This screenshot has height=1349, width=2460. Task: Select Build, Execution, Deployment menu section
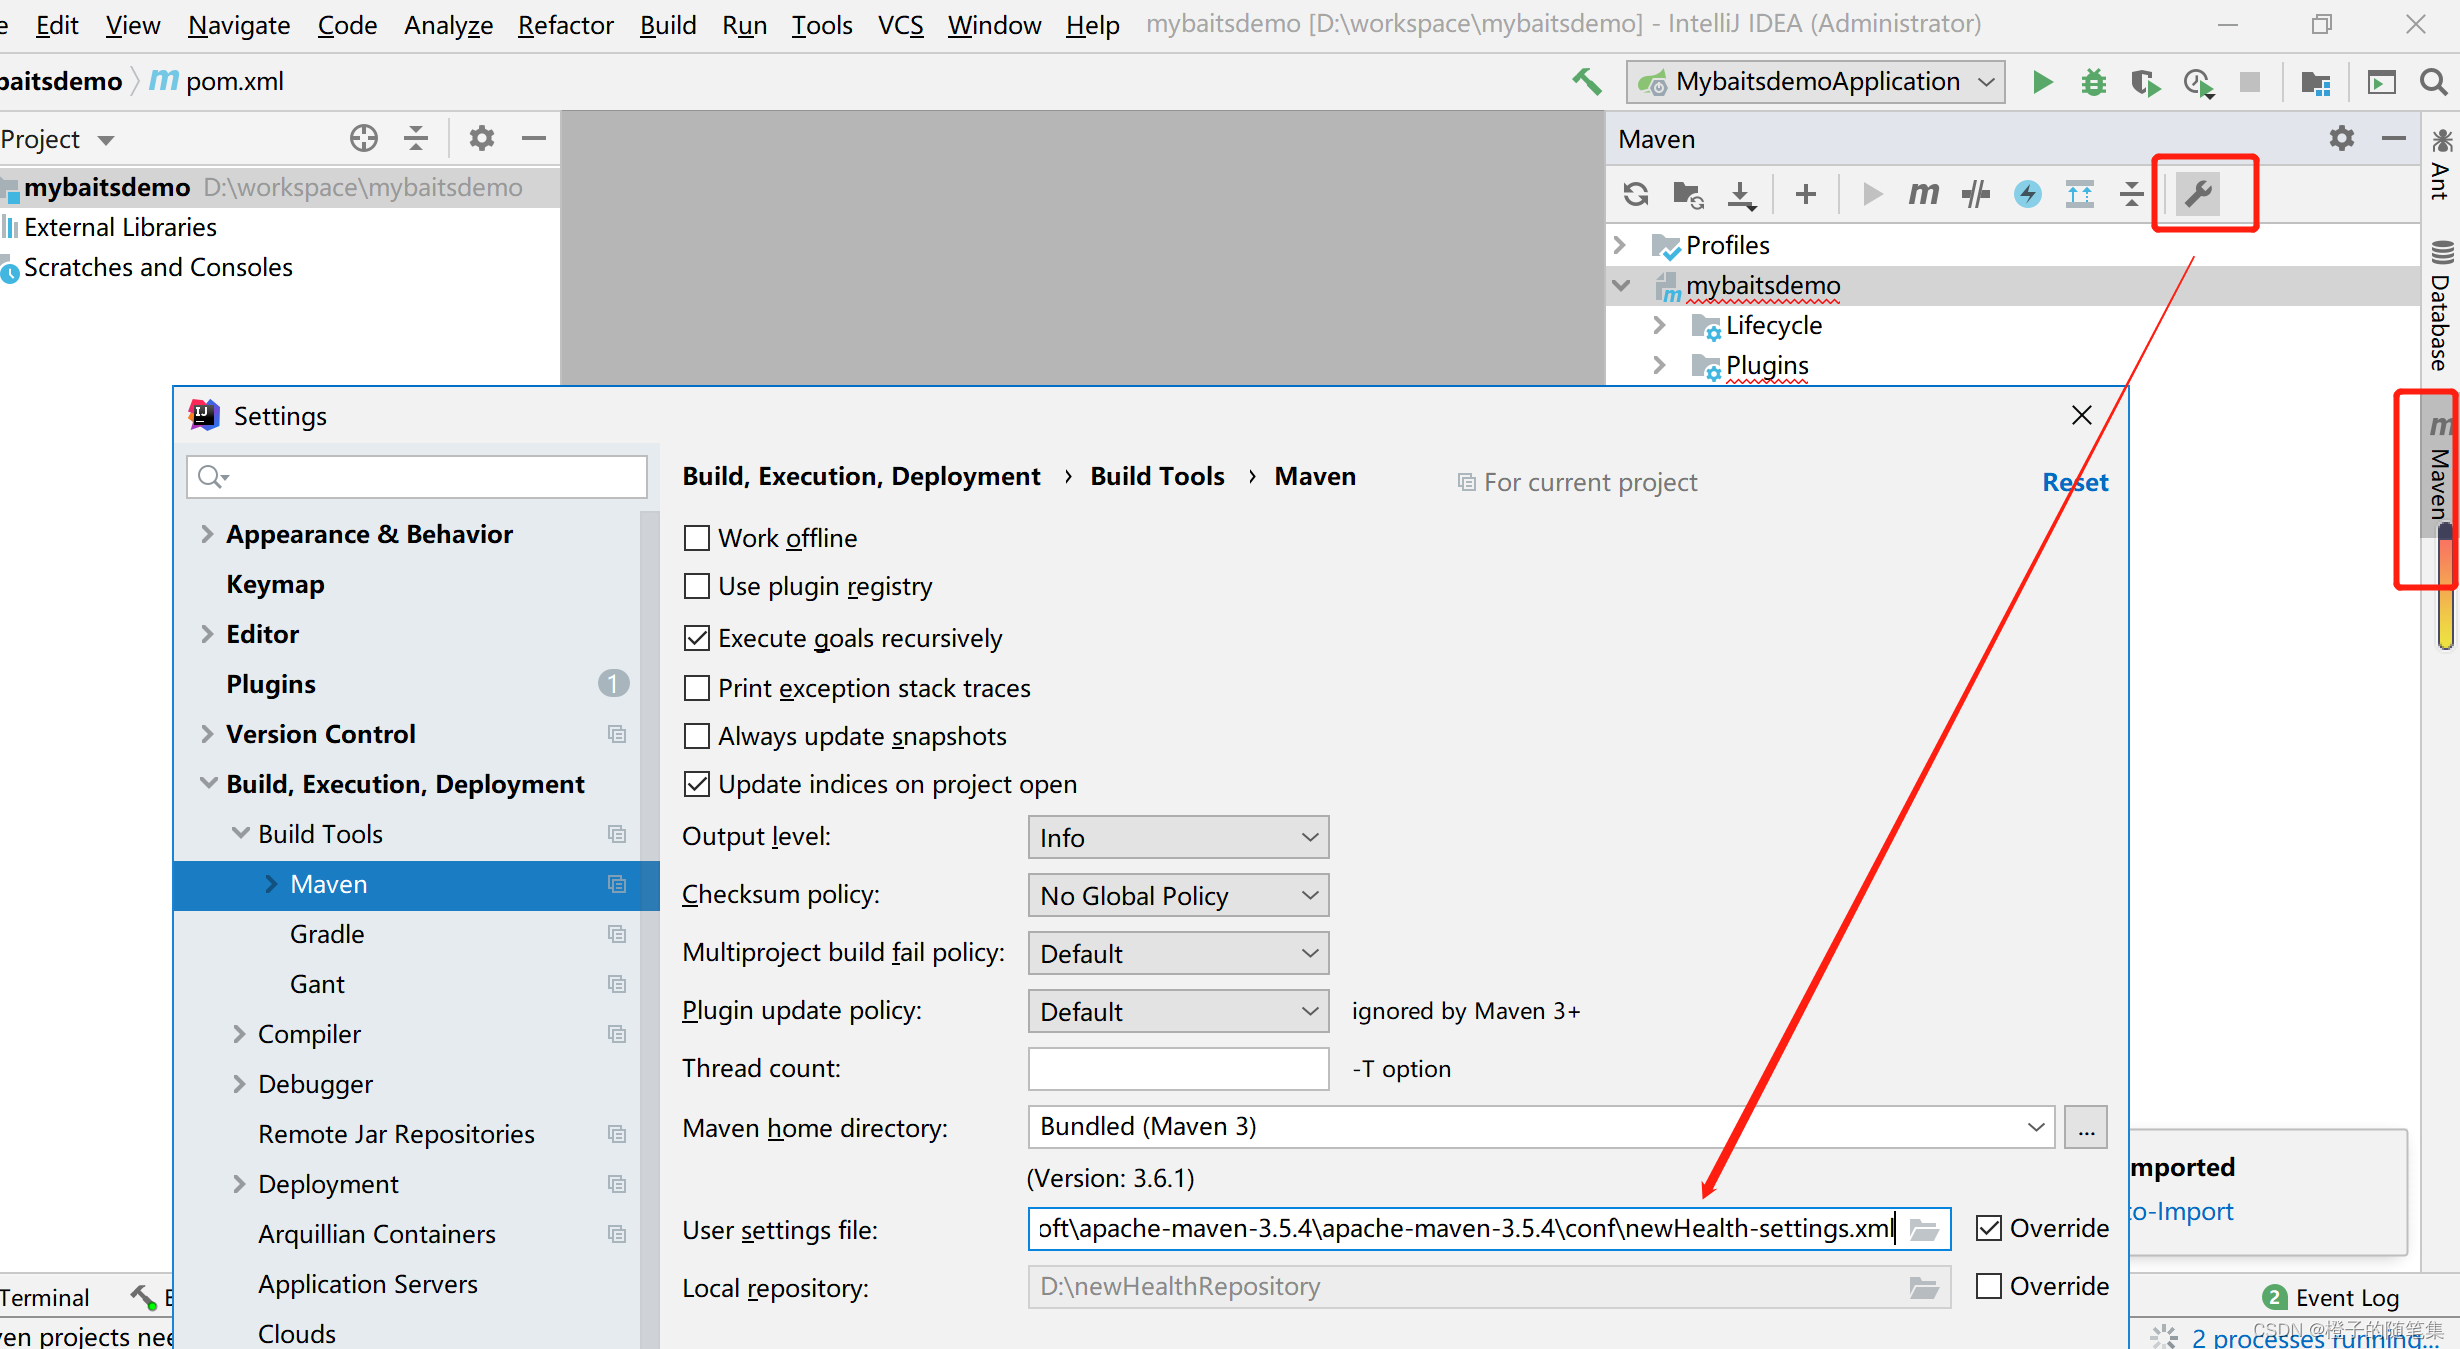coord(407,782)
